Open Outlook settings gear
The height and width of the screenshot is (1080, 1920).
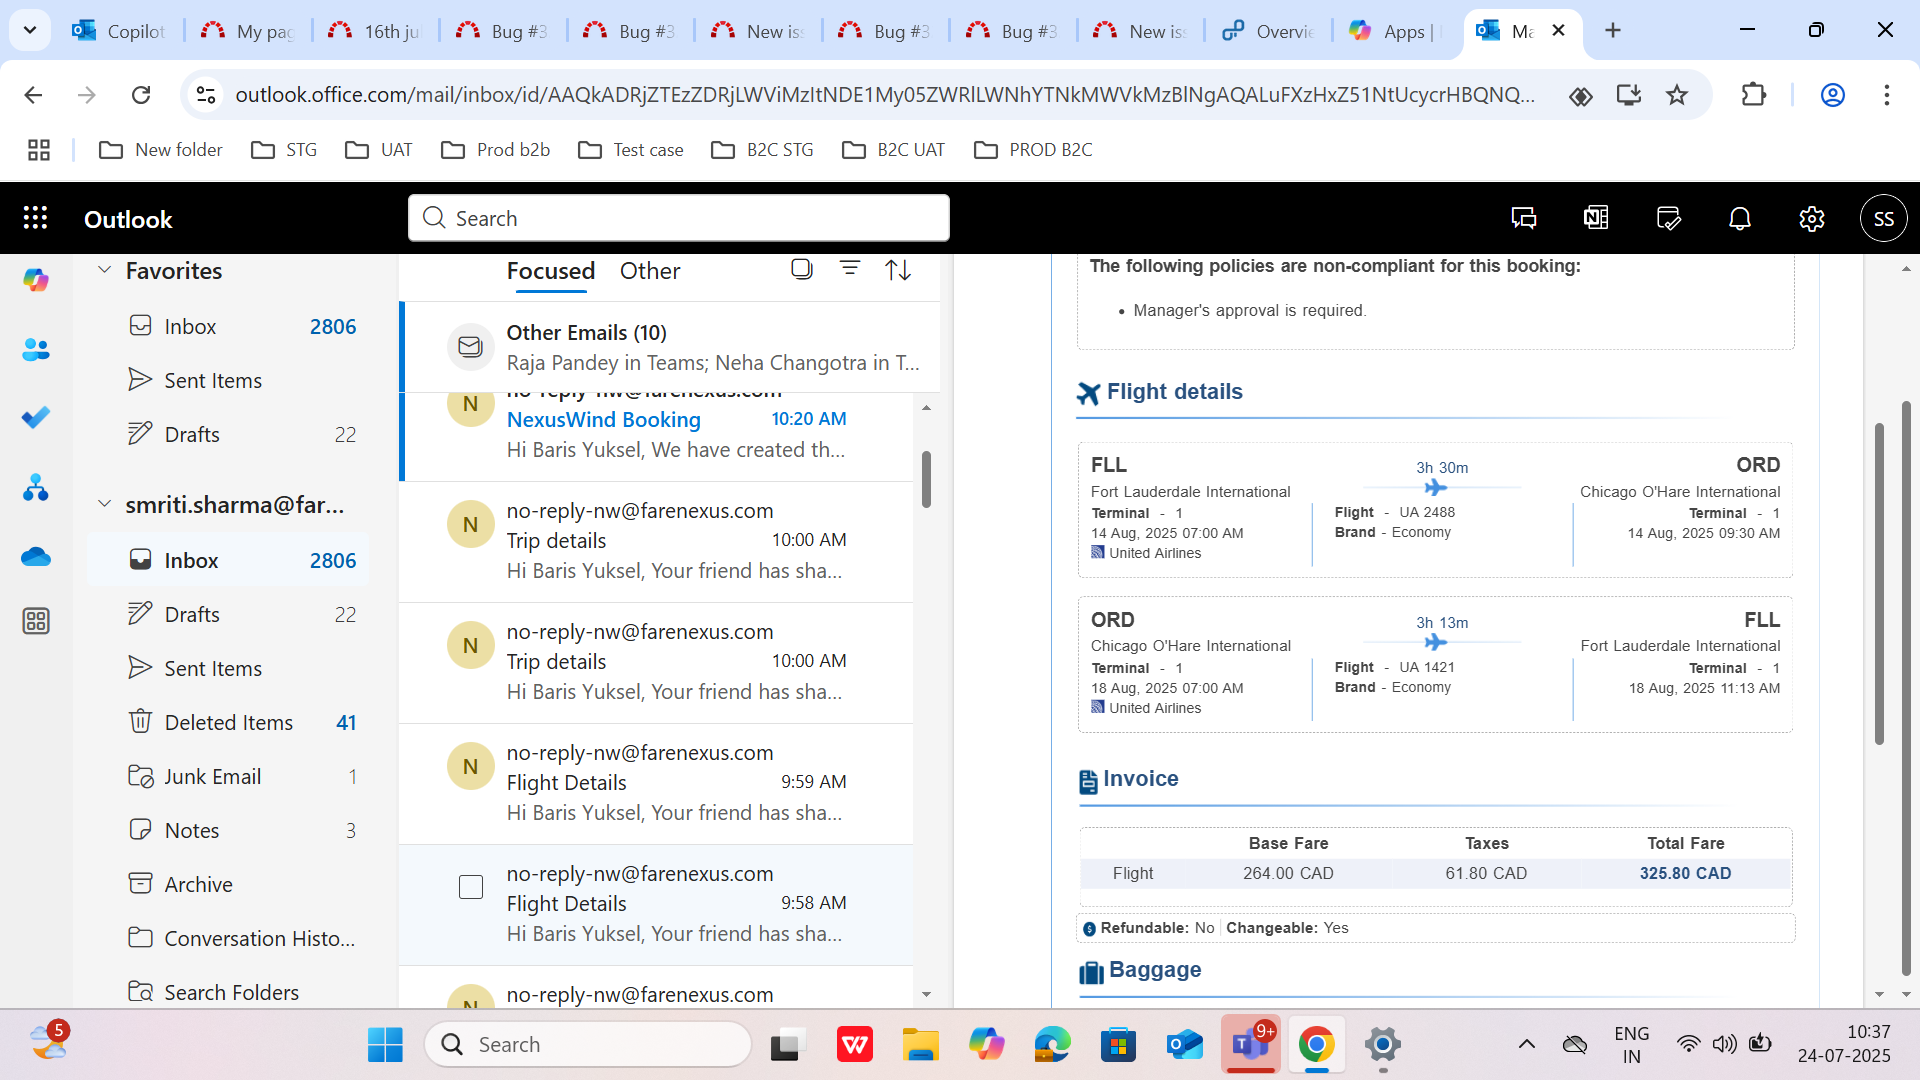[1812, 218]
